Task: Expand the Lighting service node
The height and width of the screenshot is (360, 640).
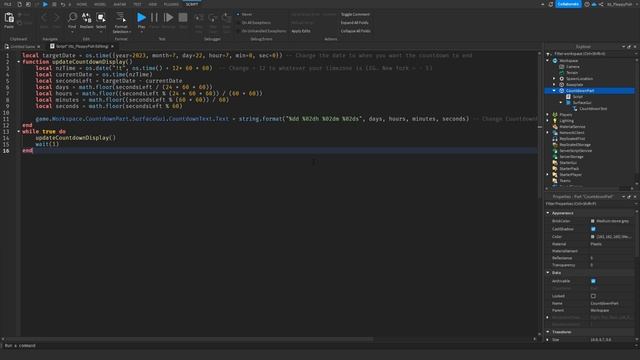Action: (548, 121)
